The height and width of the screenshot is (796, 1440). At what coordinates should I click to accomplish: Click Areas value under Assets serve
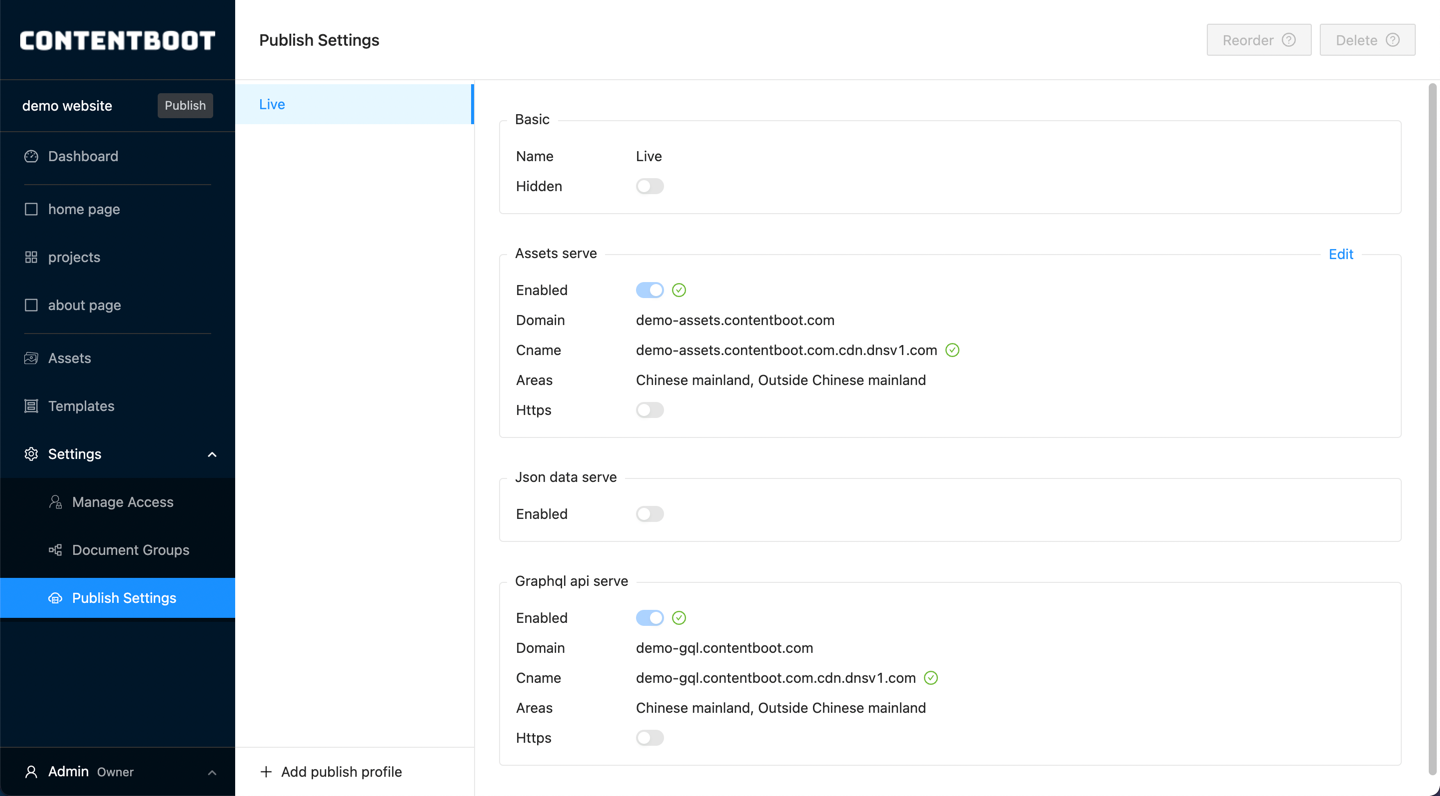pyautogui.click(x=781, y=380)
